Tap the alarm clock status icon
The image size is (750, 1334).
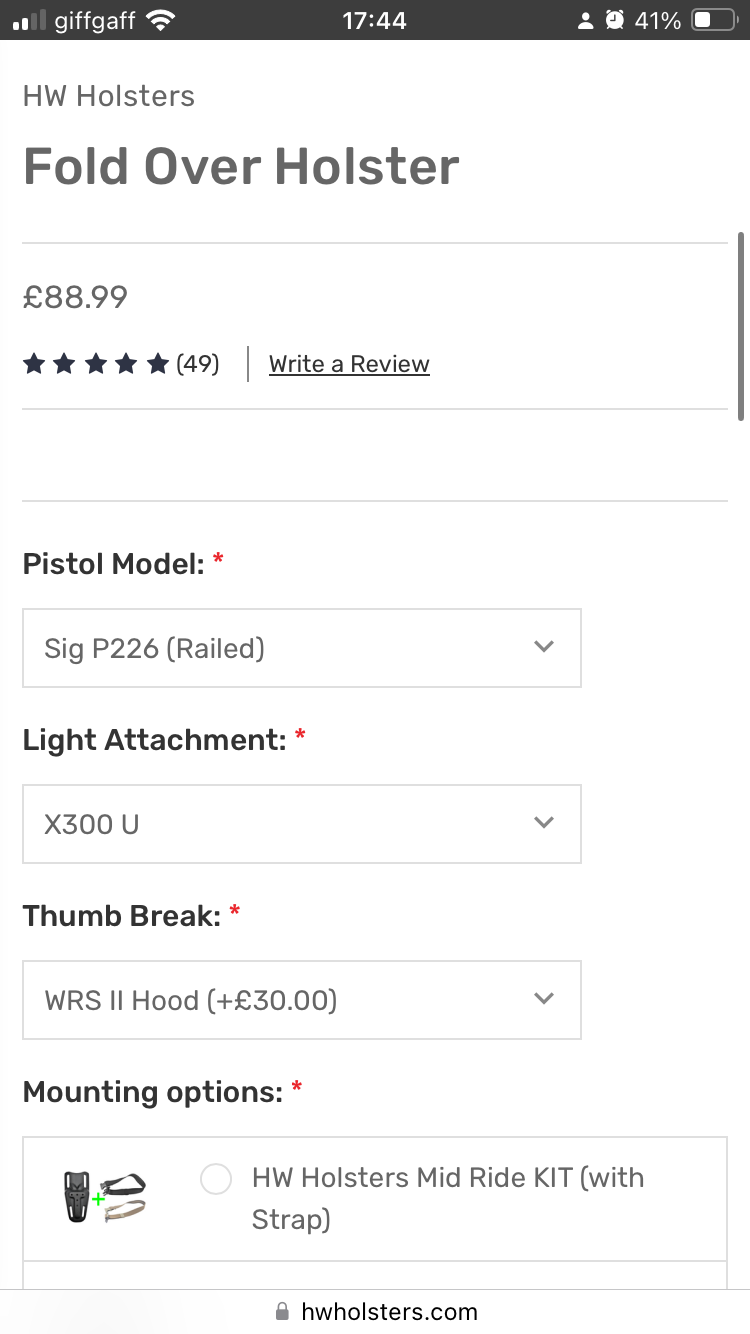[615, 20]
